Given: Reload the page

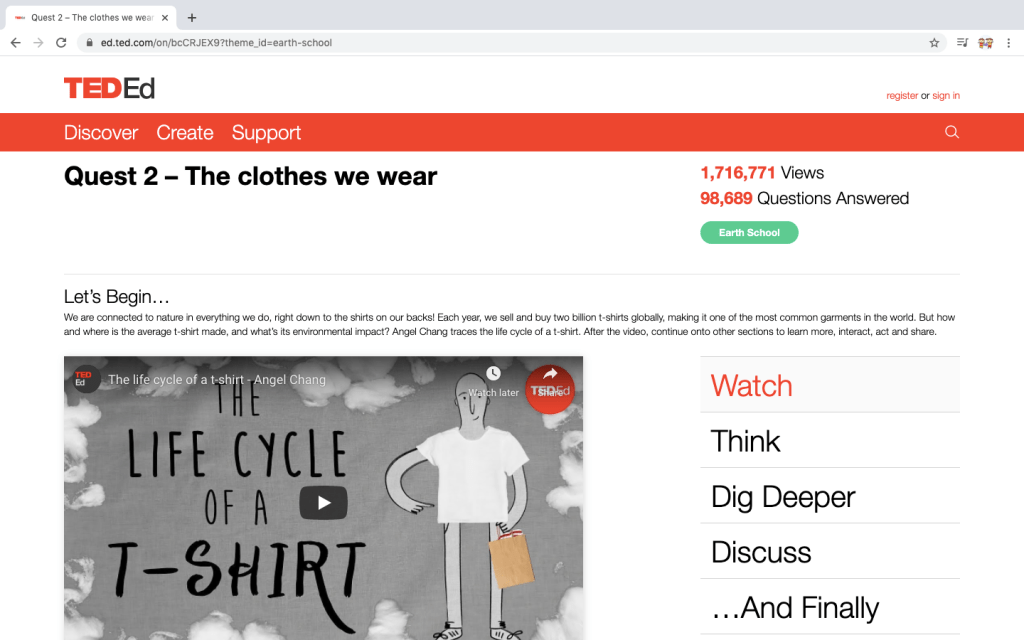Looking at the screenshot, I should pos(61,43).
